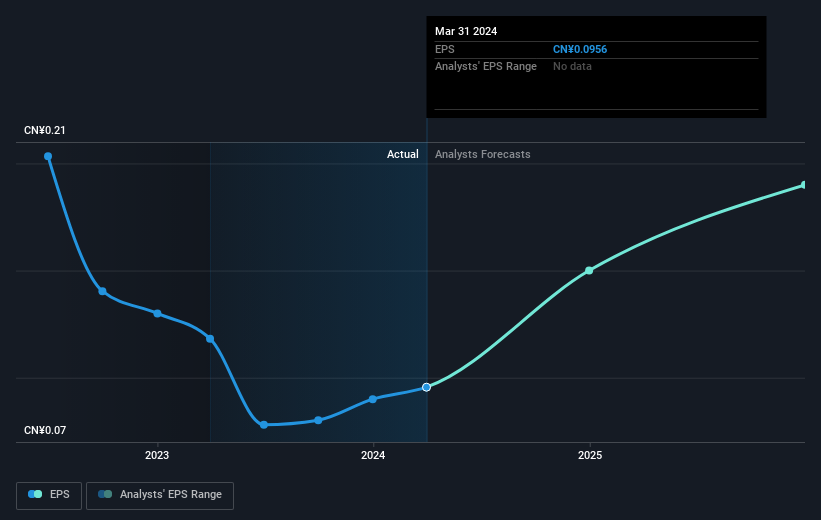Click the CN¥0.07 y-axis label
The height and width of the screenshot is (520, 821).
45,430
